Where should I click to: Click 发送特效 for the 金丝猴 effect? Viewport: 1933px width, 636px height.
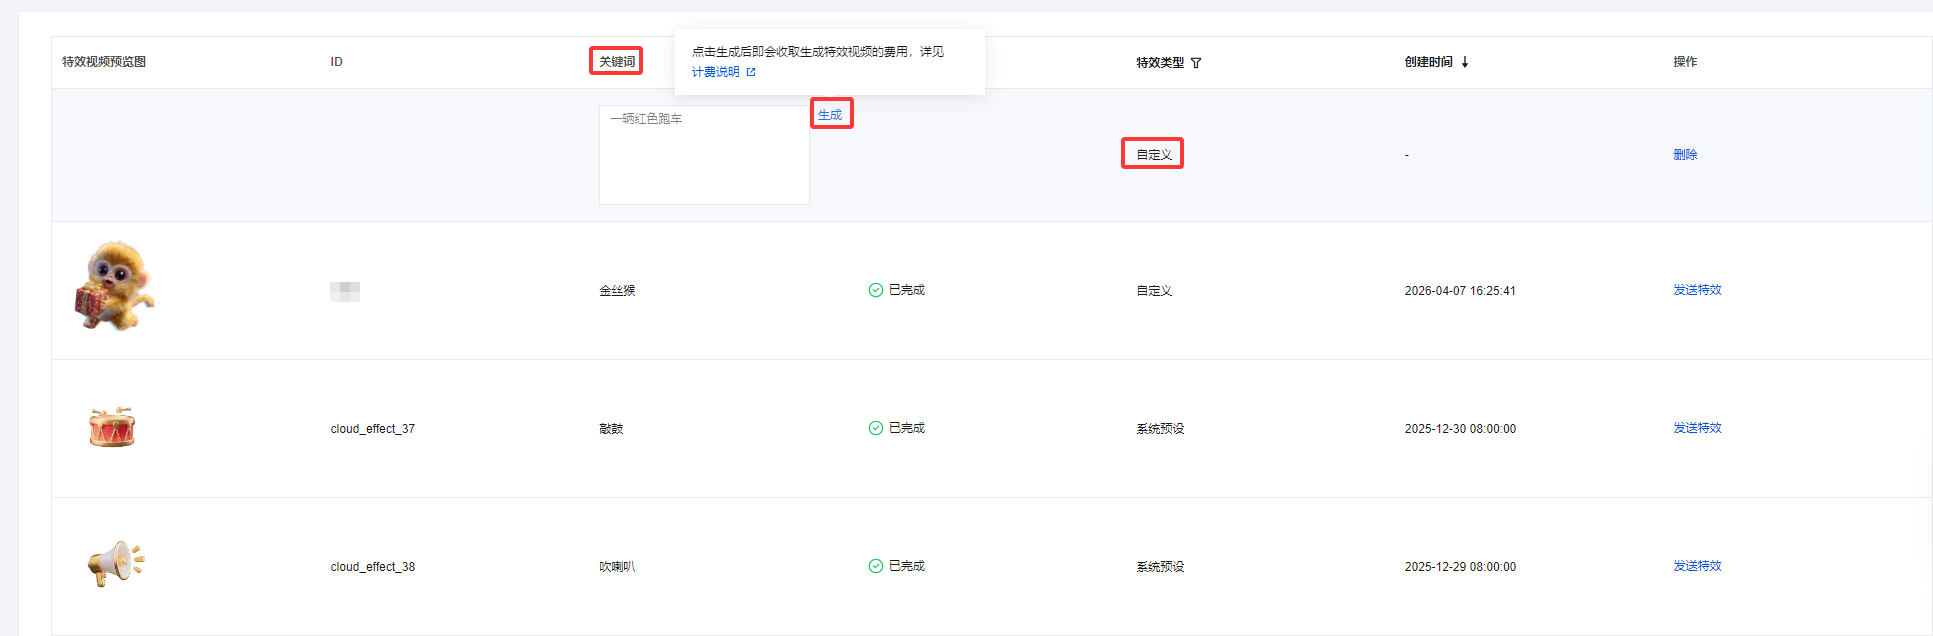(1697, 290)
